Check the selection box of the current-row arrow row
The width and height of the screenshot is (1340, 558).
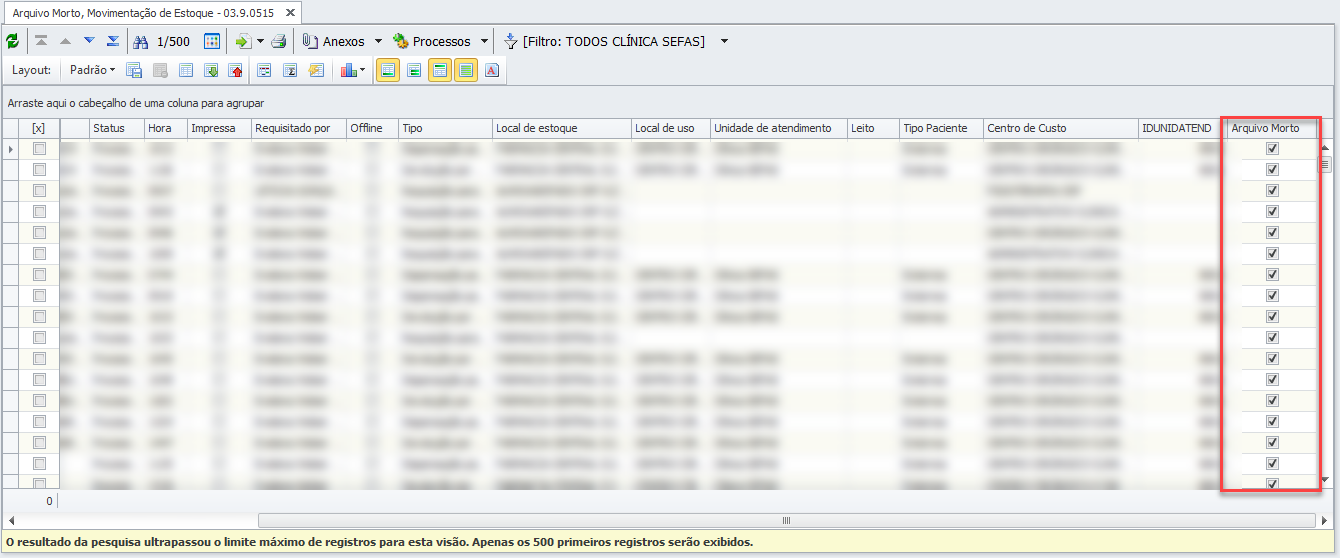tap(39, 148)
